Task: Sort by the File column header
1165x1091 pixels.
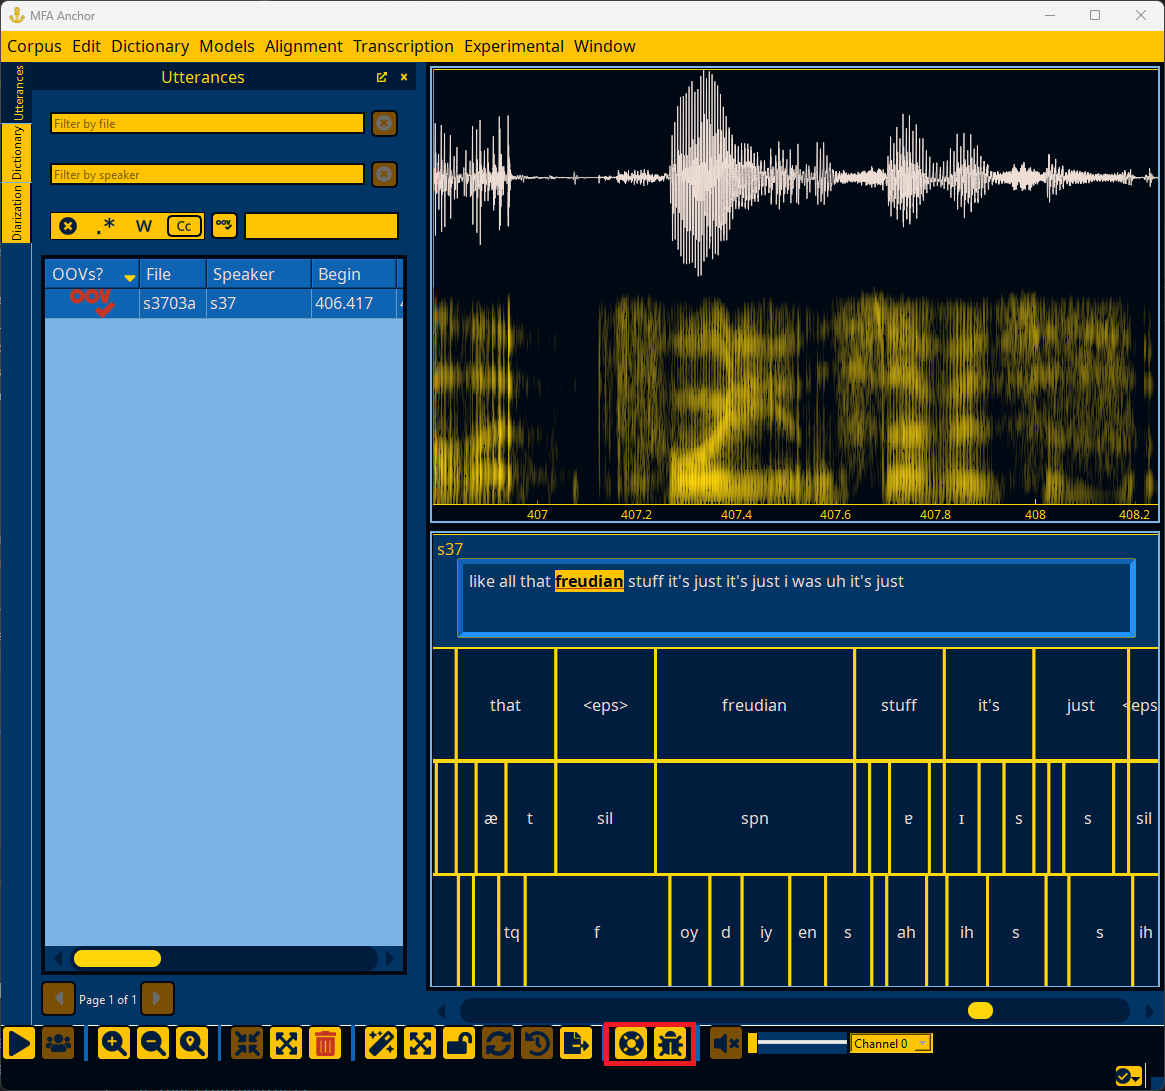Action: 173,274
